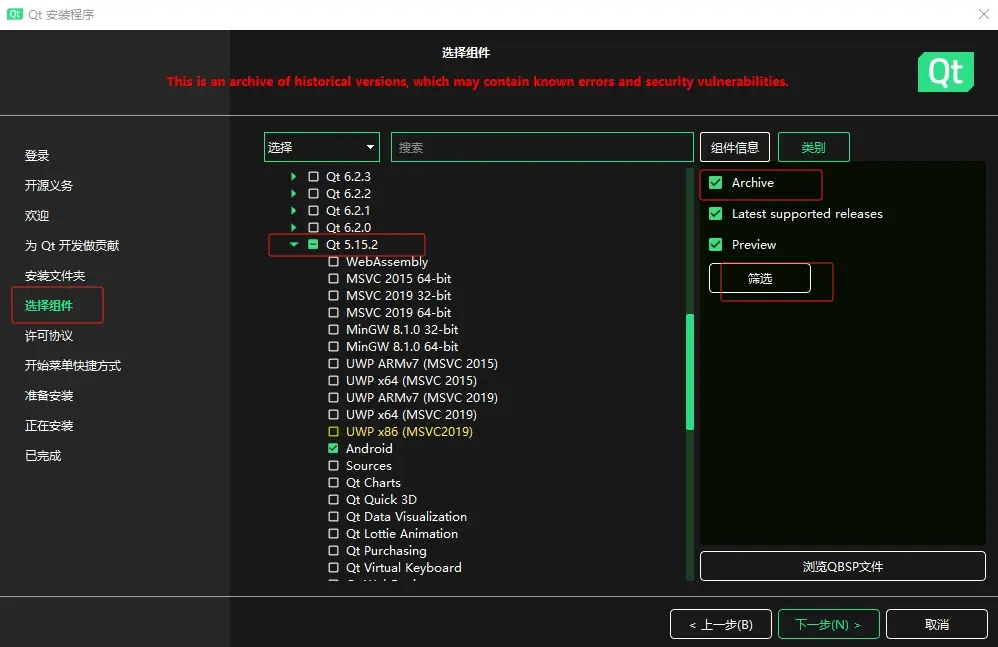Check UWP x64 (MSVC 2019) component
This screenshot has height=647, width=998.
(x=333, y=414)
